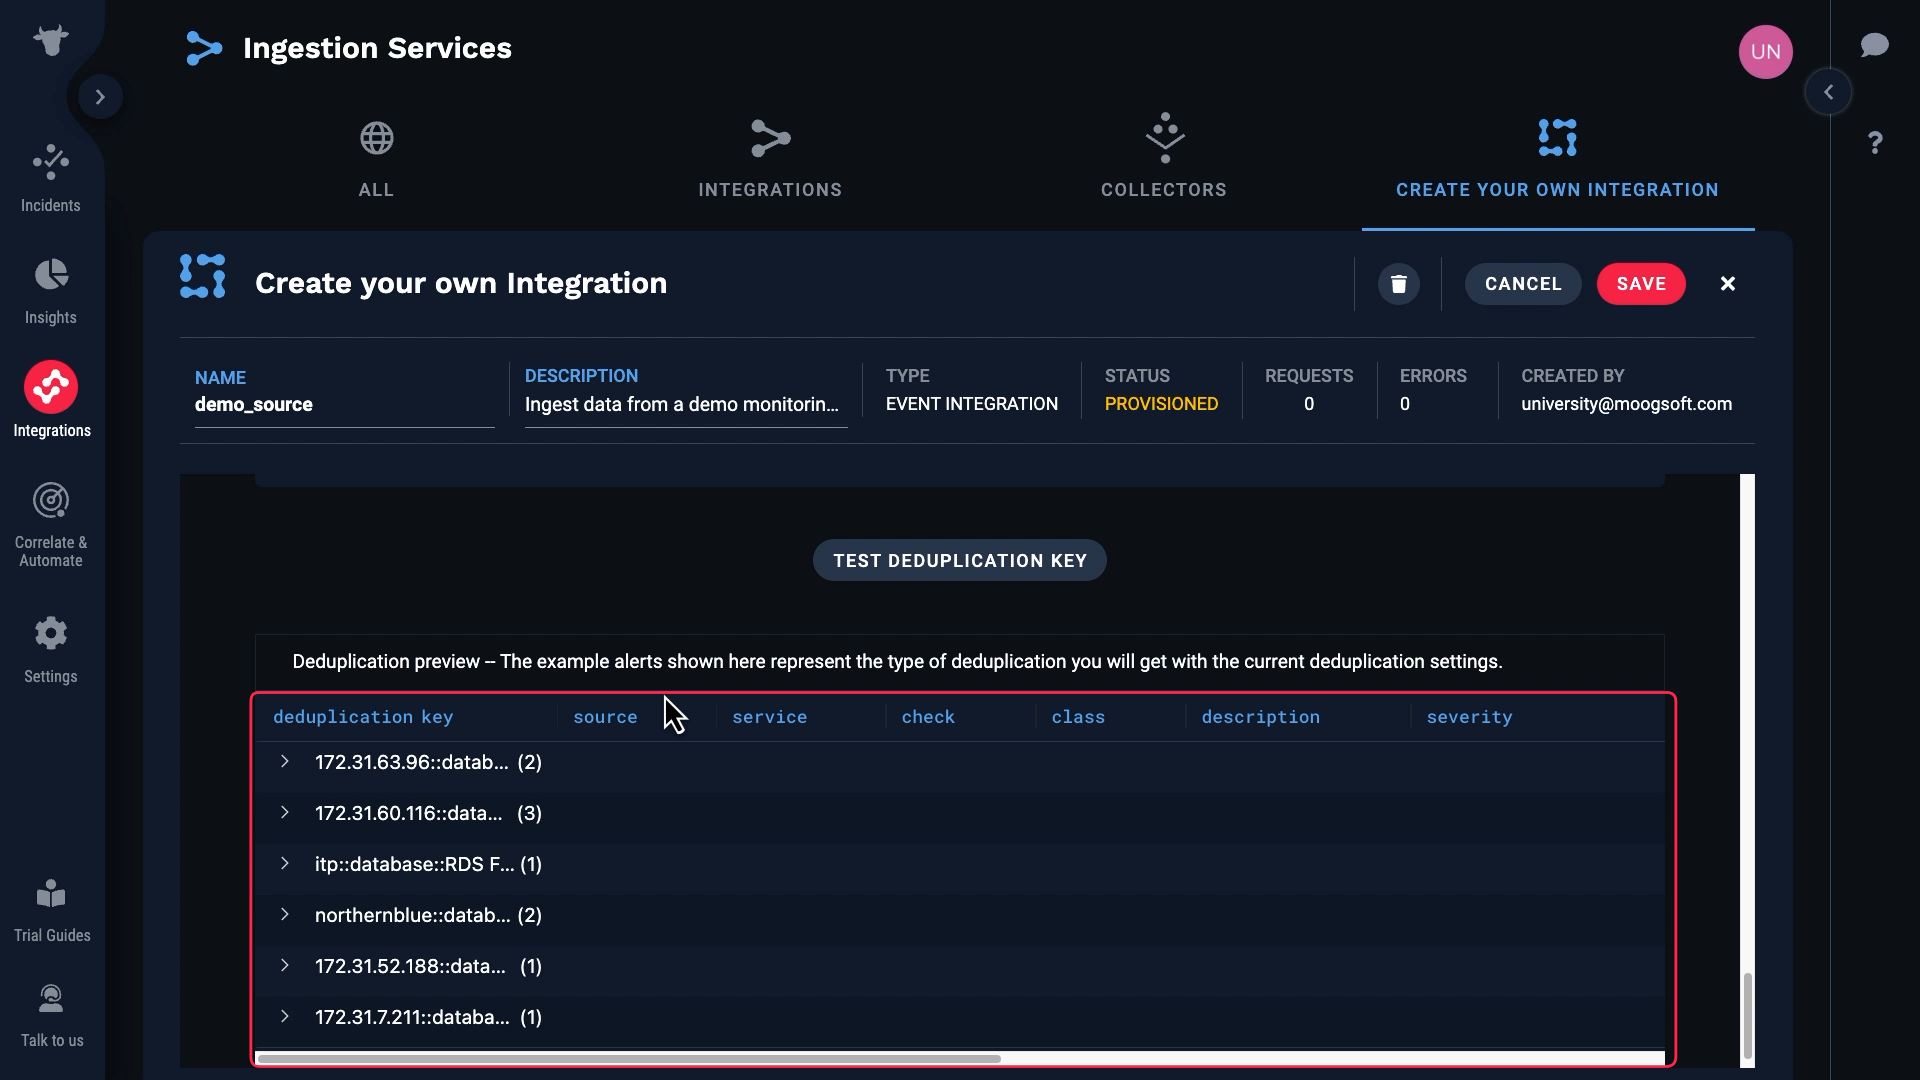Collapse the right side panel chevron
The image size is (1920, 1080).
coord(1828,93)
